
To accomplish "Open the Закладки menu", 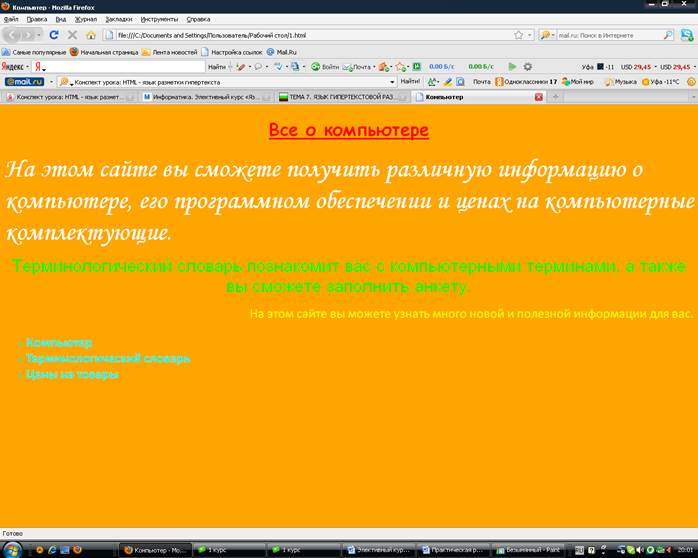I will [118, 19].
